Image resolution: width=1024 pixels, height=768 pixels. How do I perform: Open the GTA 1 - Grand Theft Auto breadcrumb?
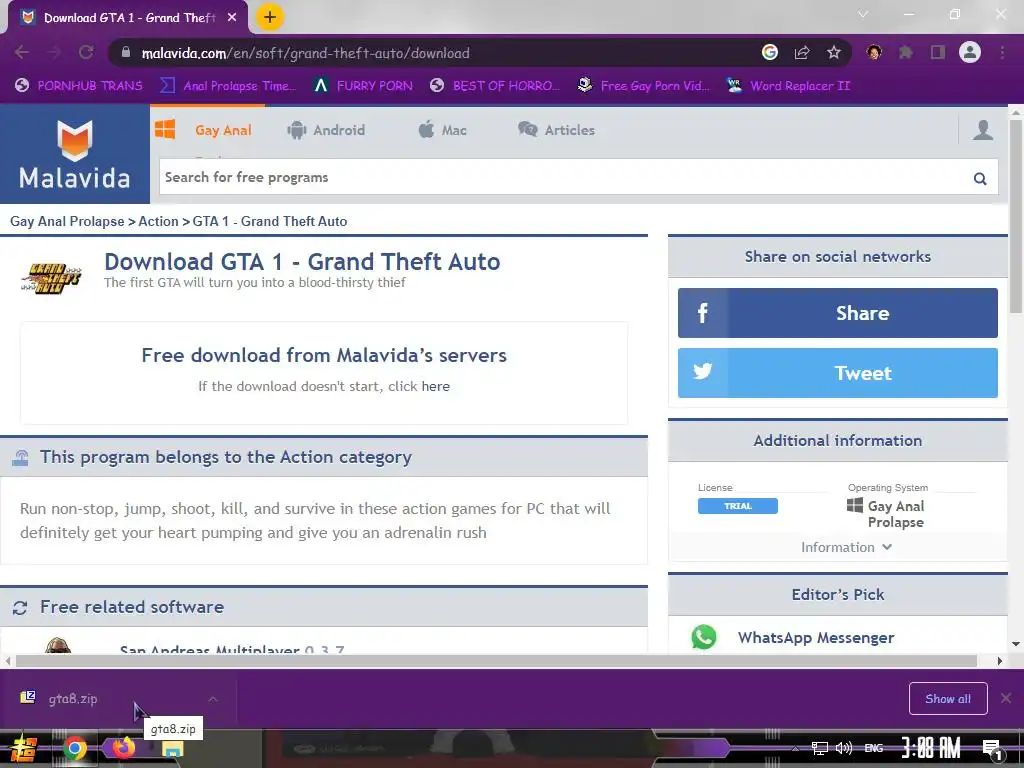pyautogui.click(x=270, y=221)
